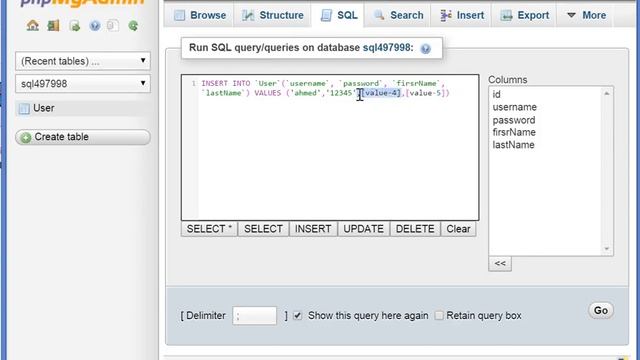640x360 pixels.
Task: Click the SELECT query template button
Action: point(263,229)
